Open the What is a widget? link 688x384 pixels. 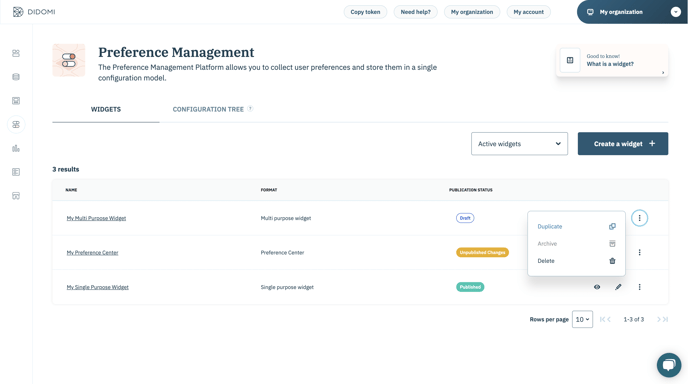tap(610, 64)
